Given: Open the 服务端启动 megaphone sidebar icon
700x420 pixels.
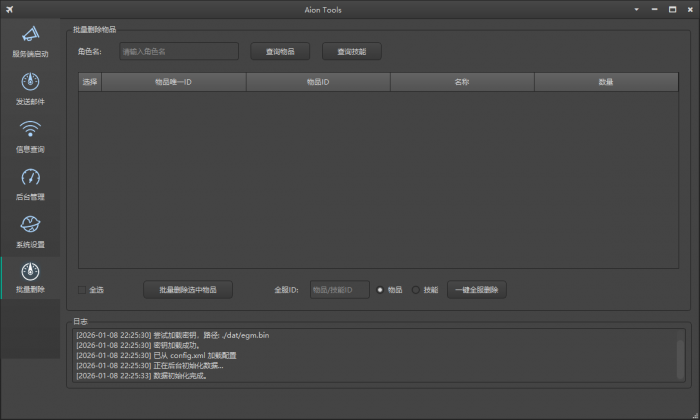Looking at the screenshot, I should point(30,34).
